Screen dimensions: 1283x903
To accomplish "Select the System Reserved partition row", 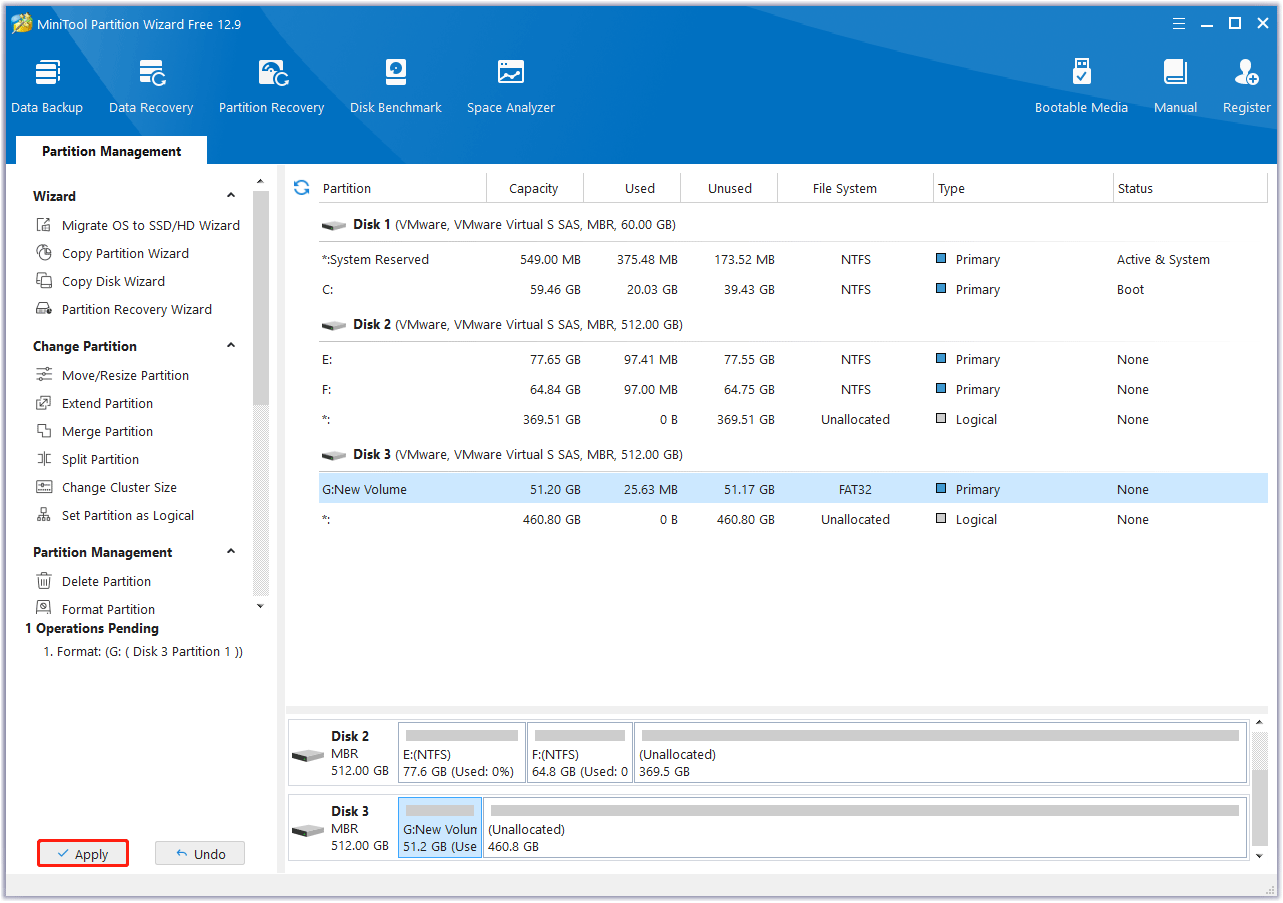I will 793,260.
